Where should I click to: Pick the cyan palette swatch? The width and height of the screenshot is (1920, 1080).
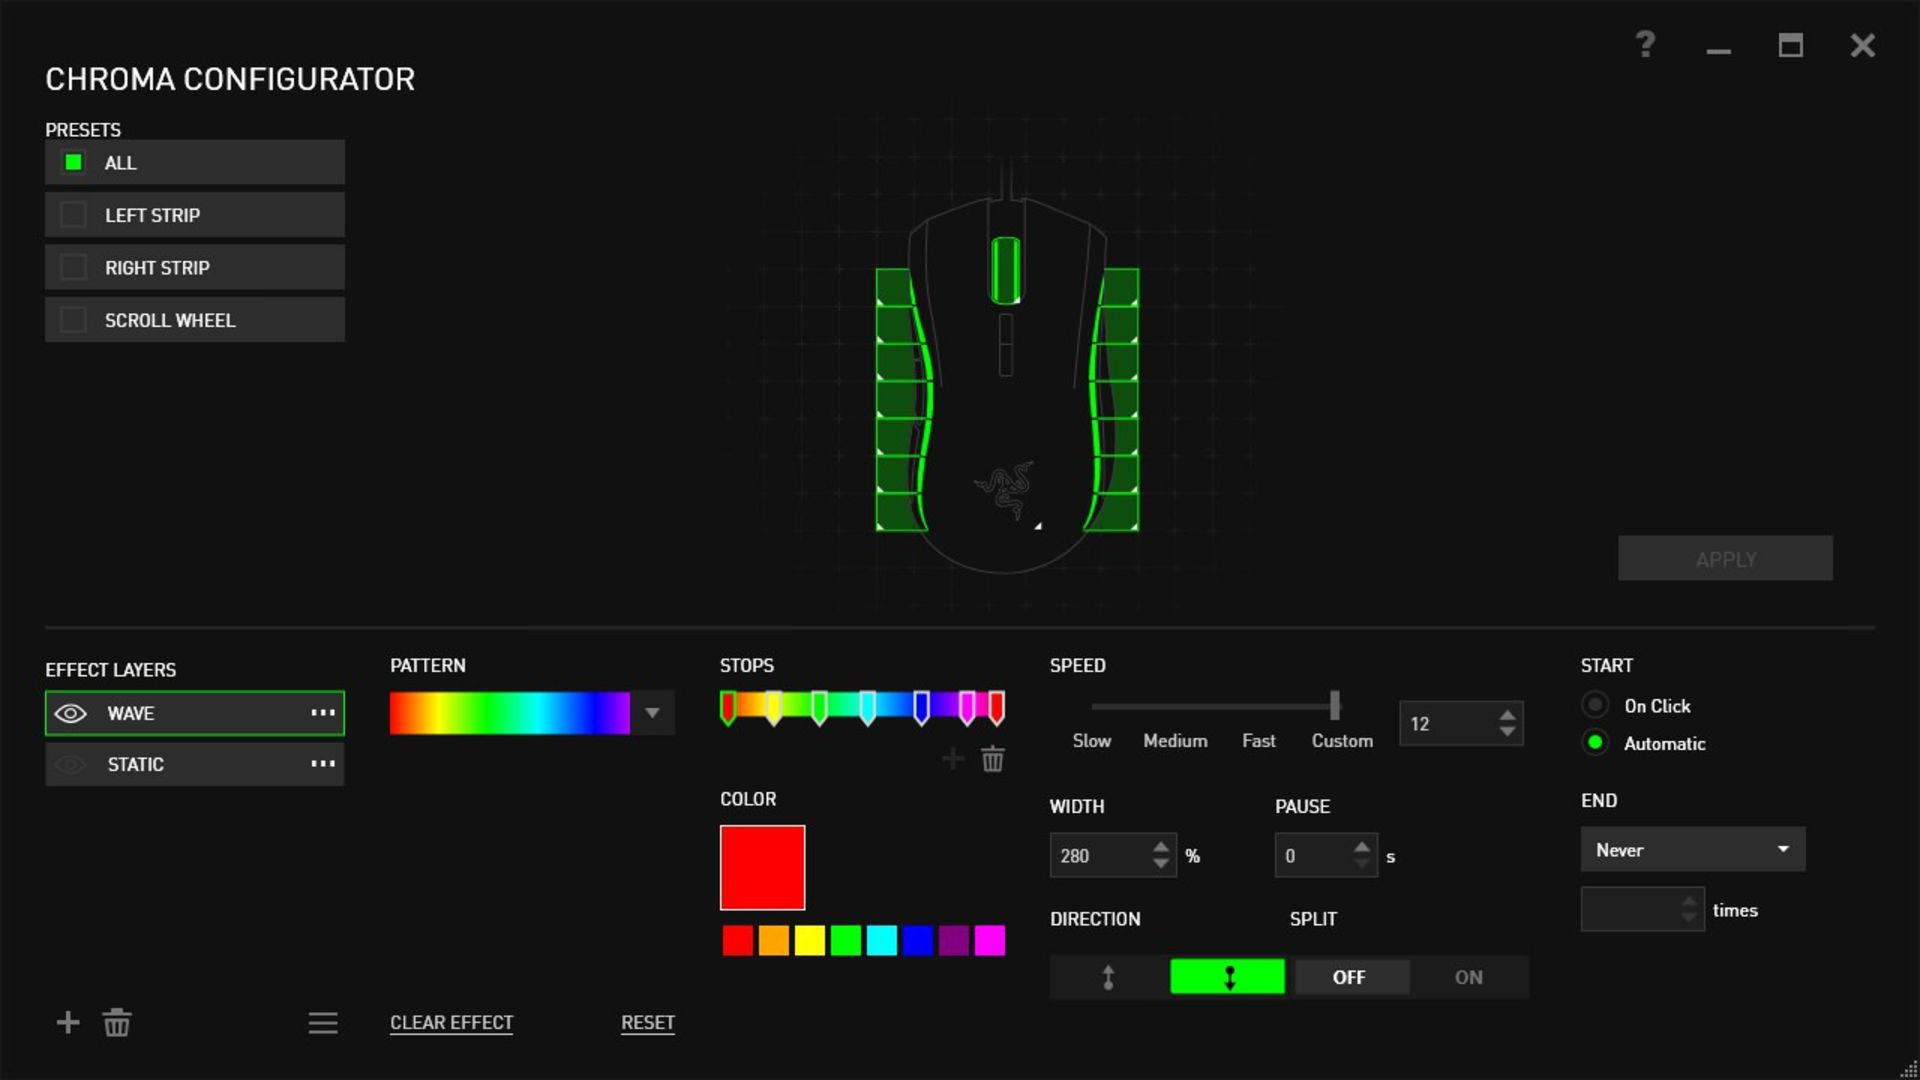[881, 940]
